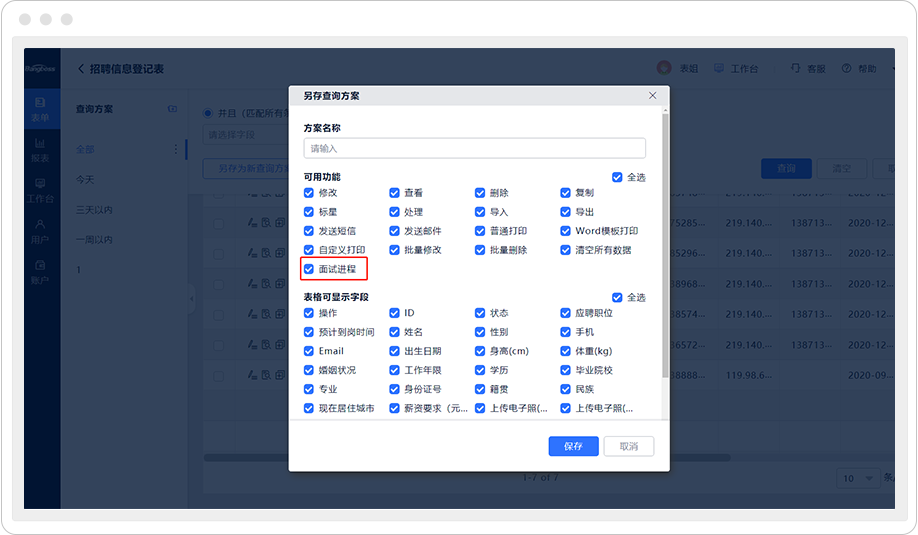Image resolution: width=918 pixels, height=535 pixels.
Task: Disable the 清空所有数据 checkbox
Action: pos(566,250)
